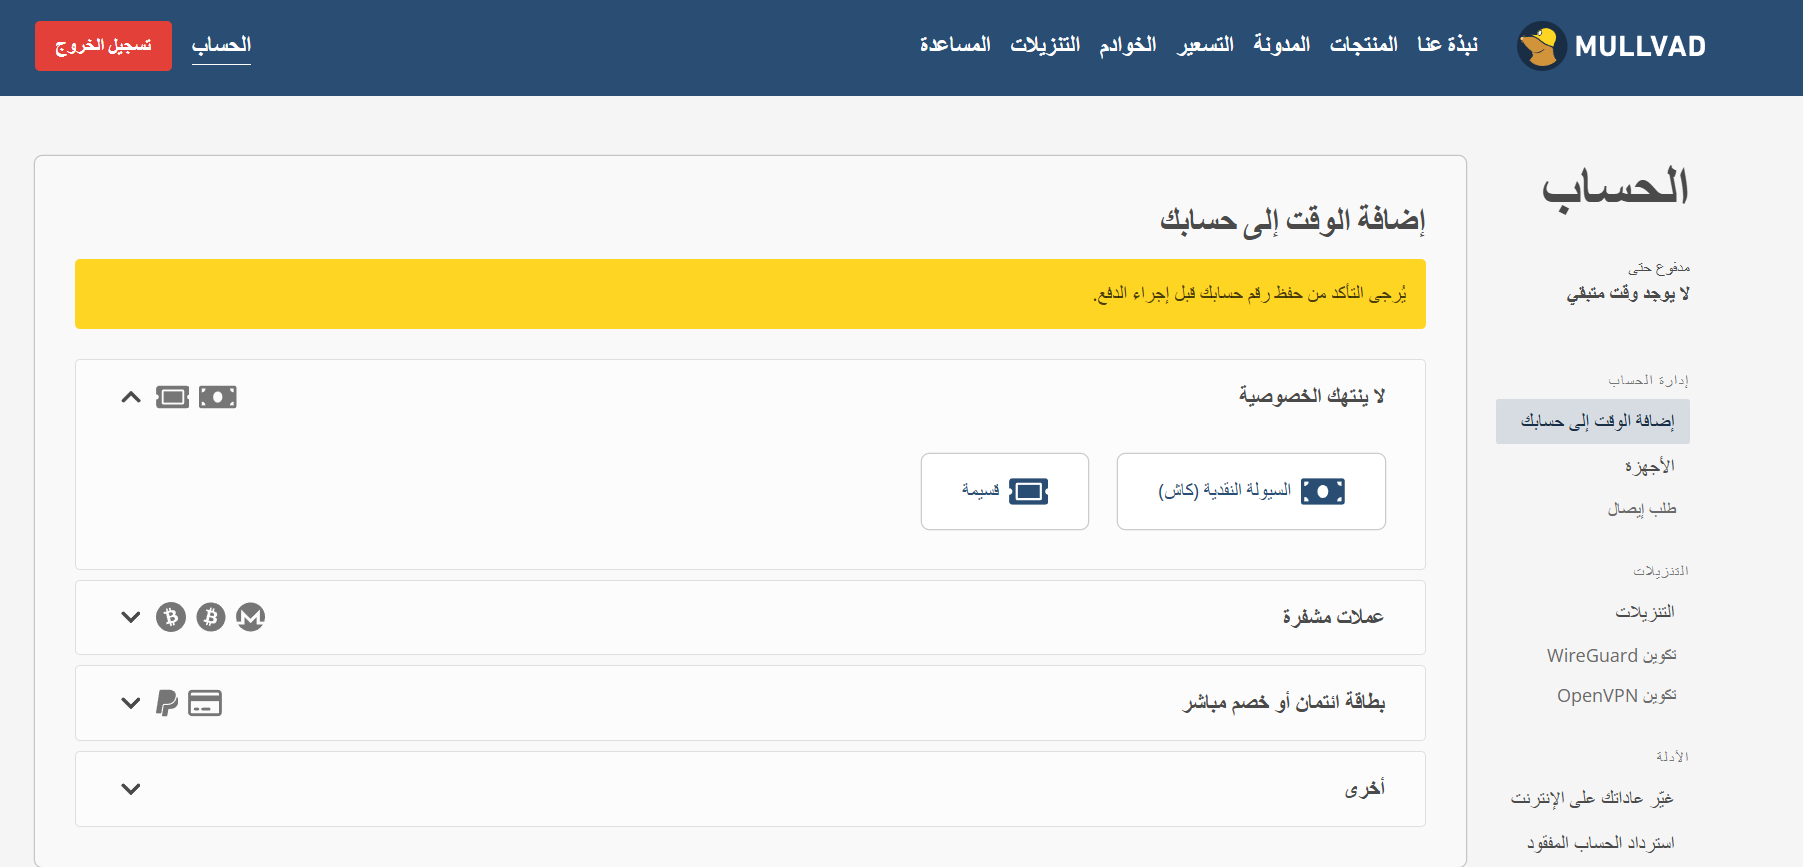Choose the السيولة النقدية (كاش) payment button
This screenshot has width=1803, height=867.
1251,491
